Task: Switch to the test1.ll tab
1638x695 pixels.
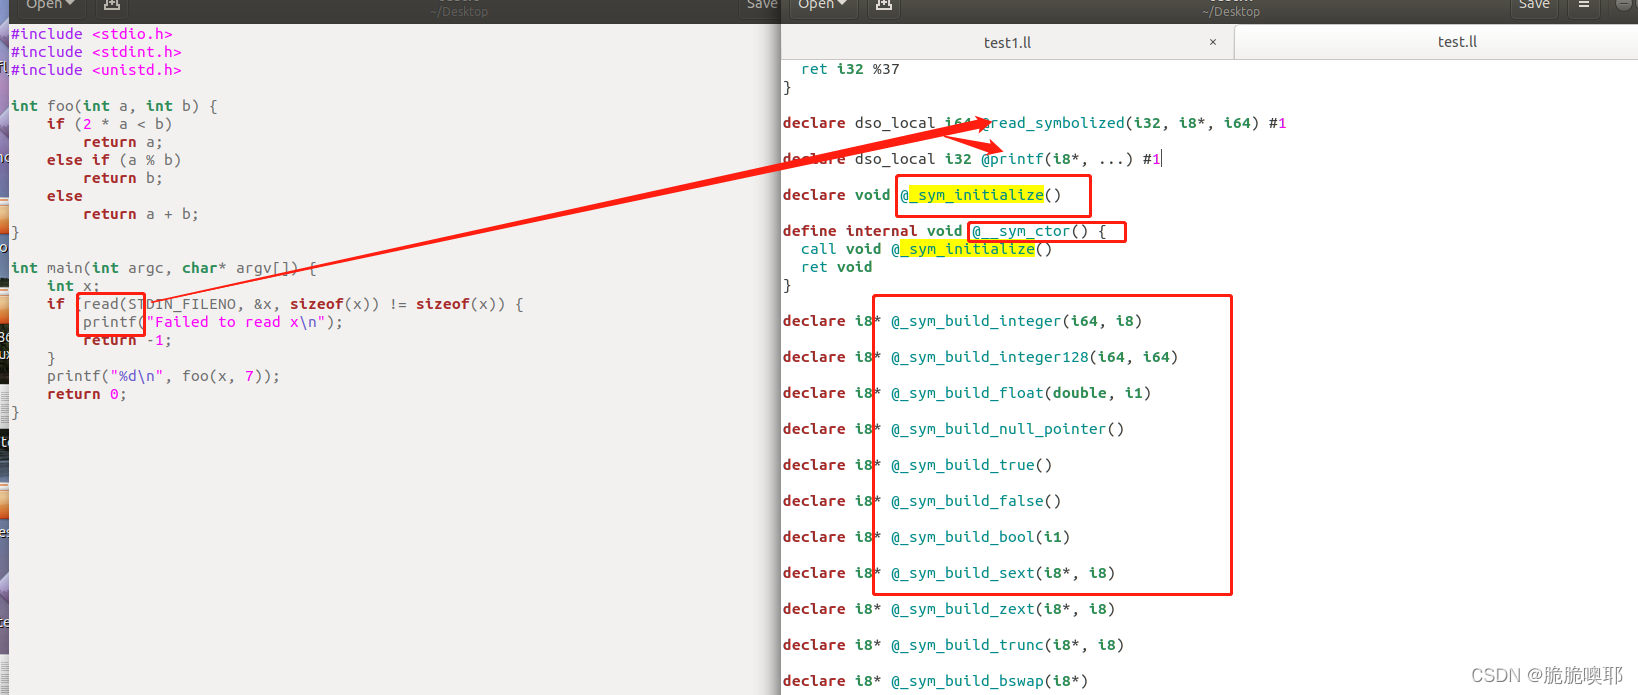Action: [1008, 43]
